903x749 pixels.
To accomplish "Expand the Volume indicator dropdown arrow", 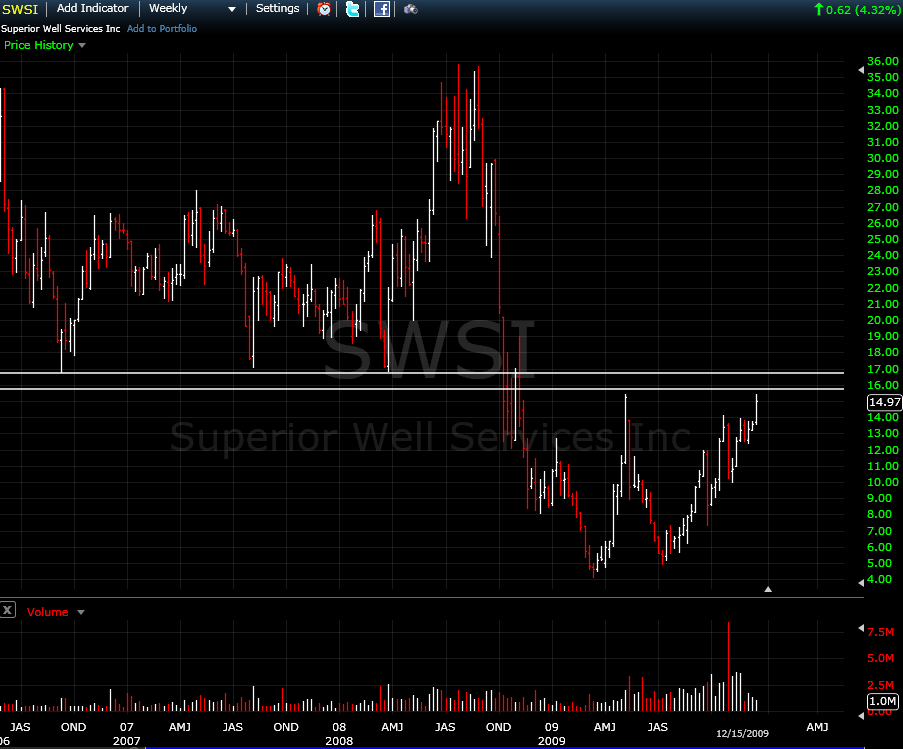I will tap(81, 613).
